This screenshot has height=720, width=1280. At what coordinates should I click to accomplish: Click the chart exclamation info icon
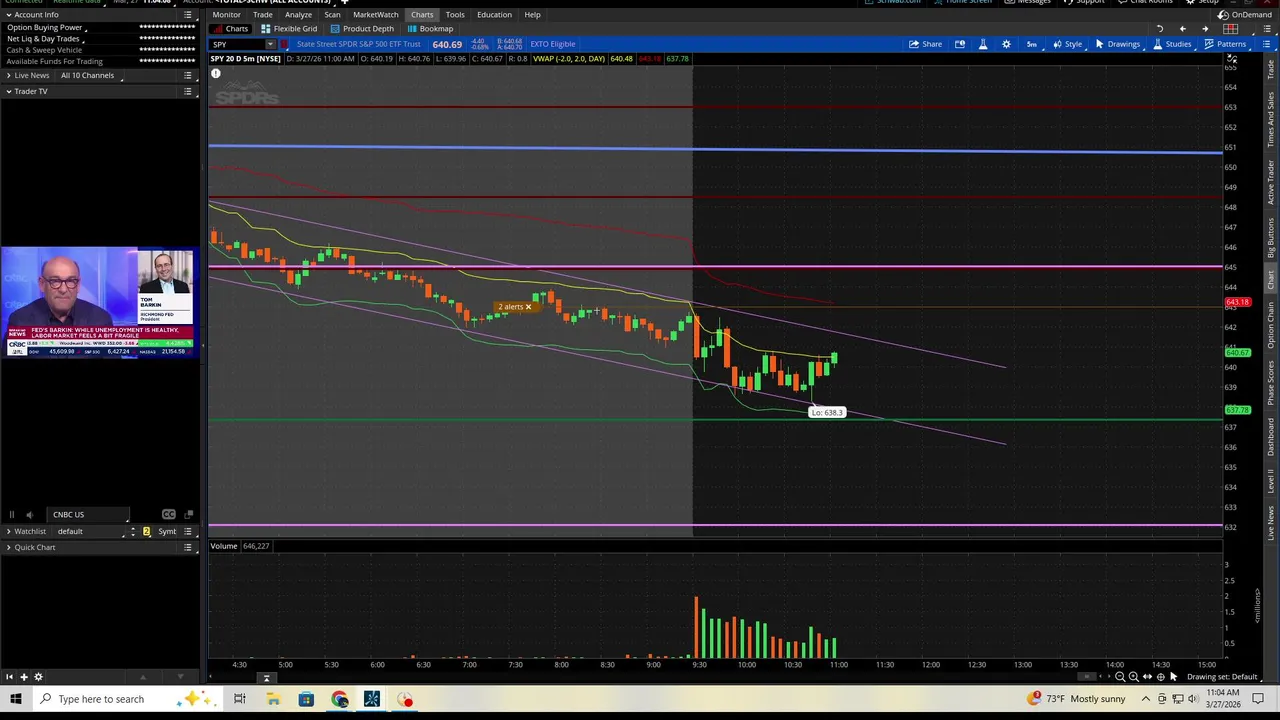coord(215,73)
